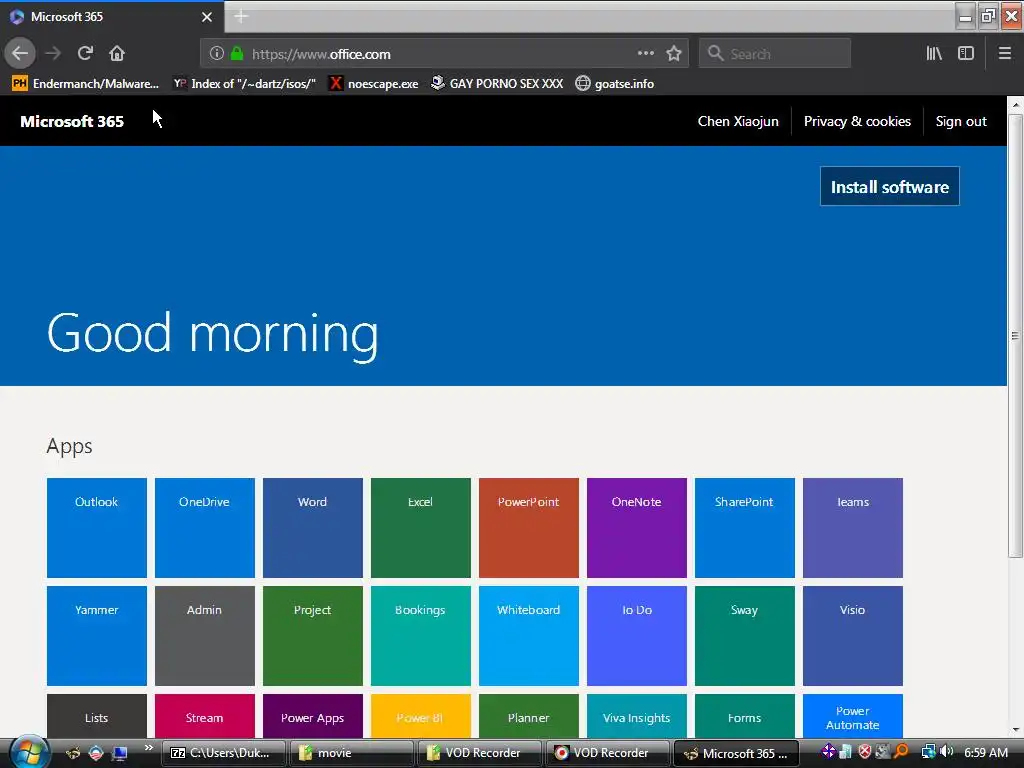Go to the browser home page
Screen dimensions: 1024x768
tap(117, 54)
